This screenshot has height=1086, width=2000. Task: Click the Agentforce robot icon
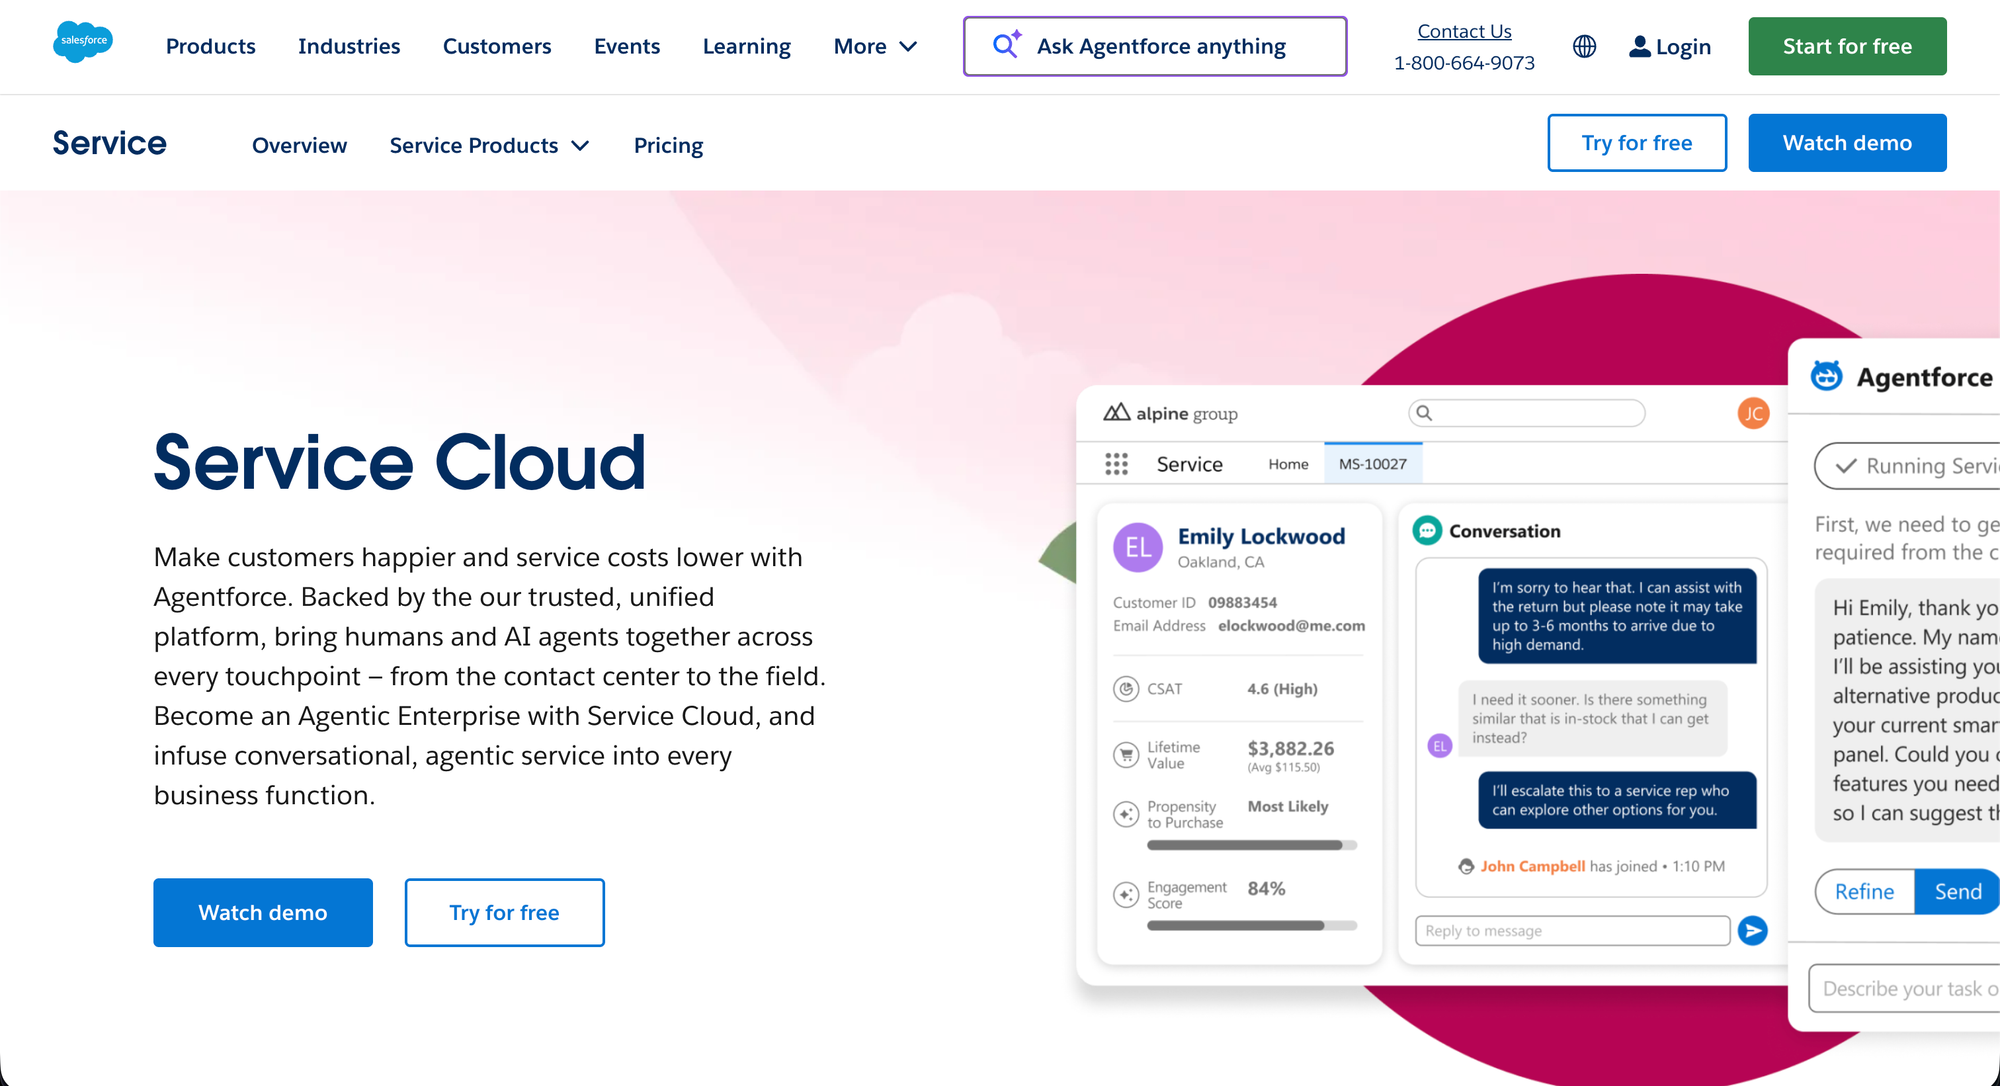coord(1825,375)
